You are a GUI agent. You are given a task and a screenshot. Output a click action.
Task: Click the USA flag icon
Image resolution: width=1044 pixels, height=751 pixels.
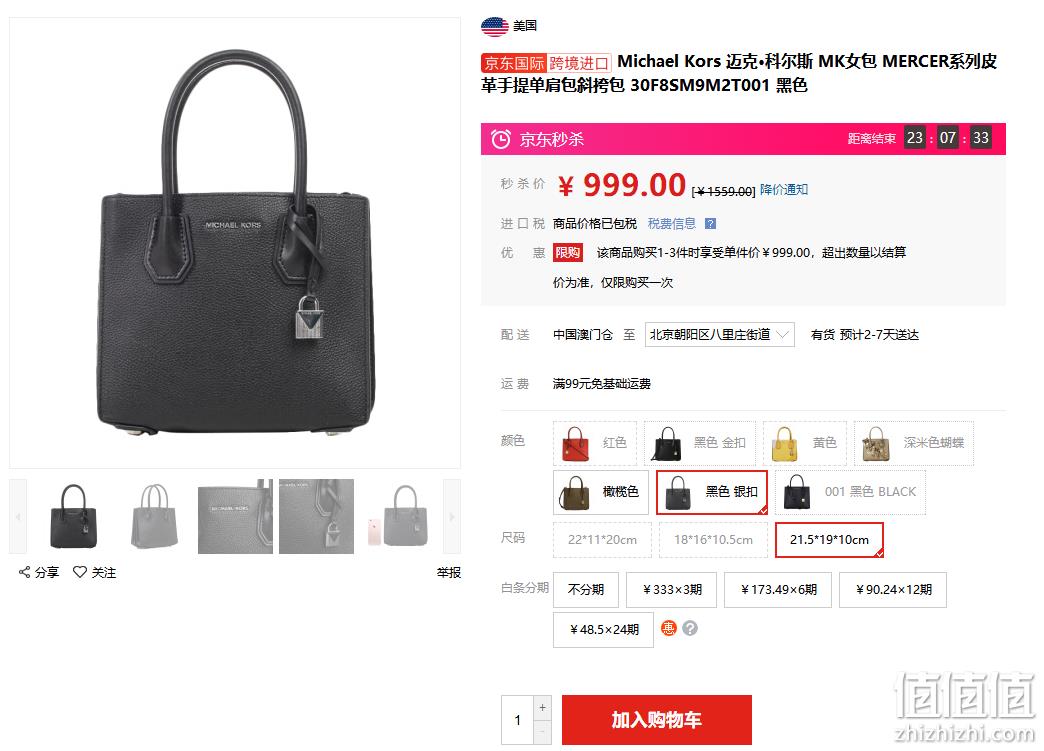pos(495,27)
